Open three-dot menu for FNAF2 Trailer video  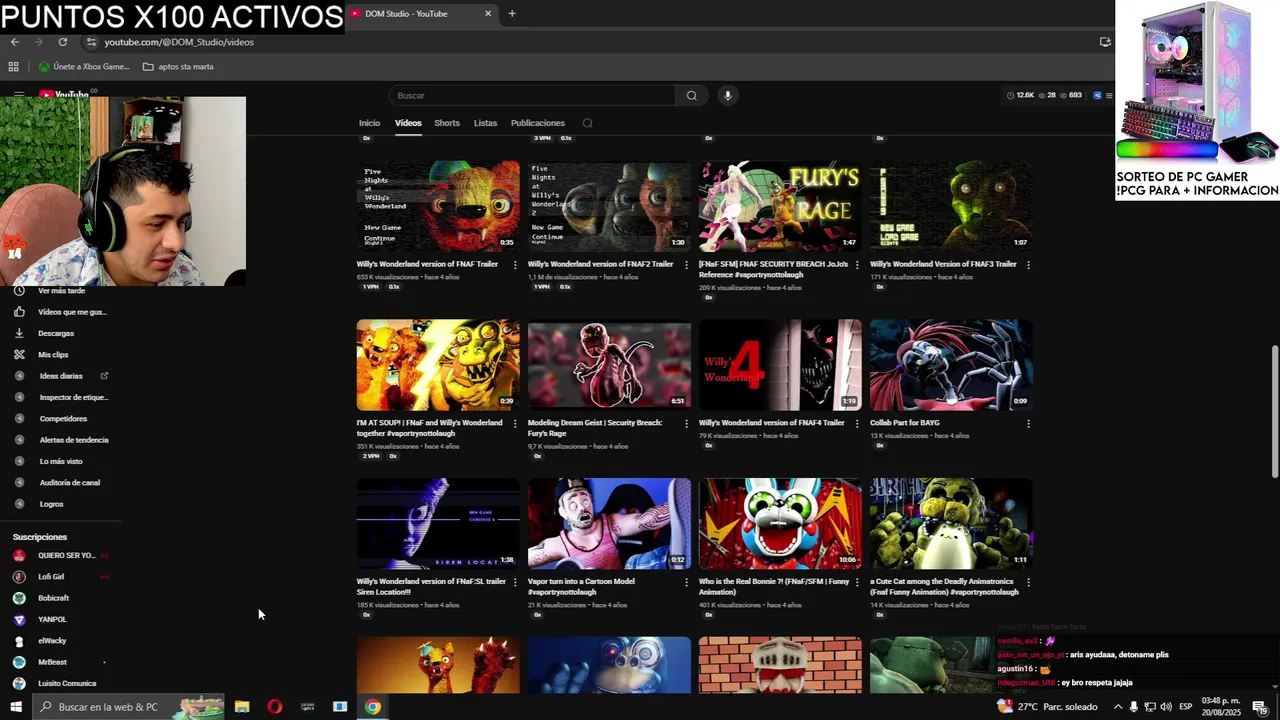coord(686,265)
